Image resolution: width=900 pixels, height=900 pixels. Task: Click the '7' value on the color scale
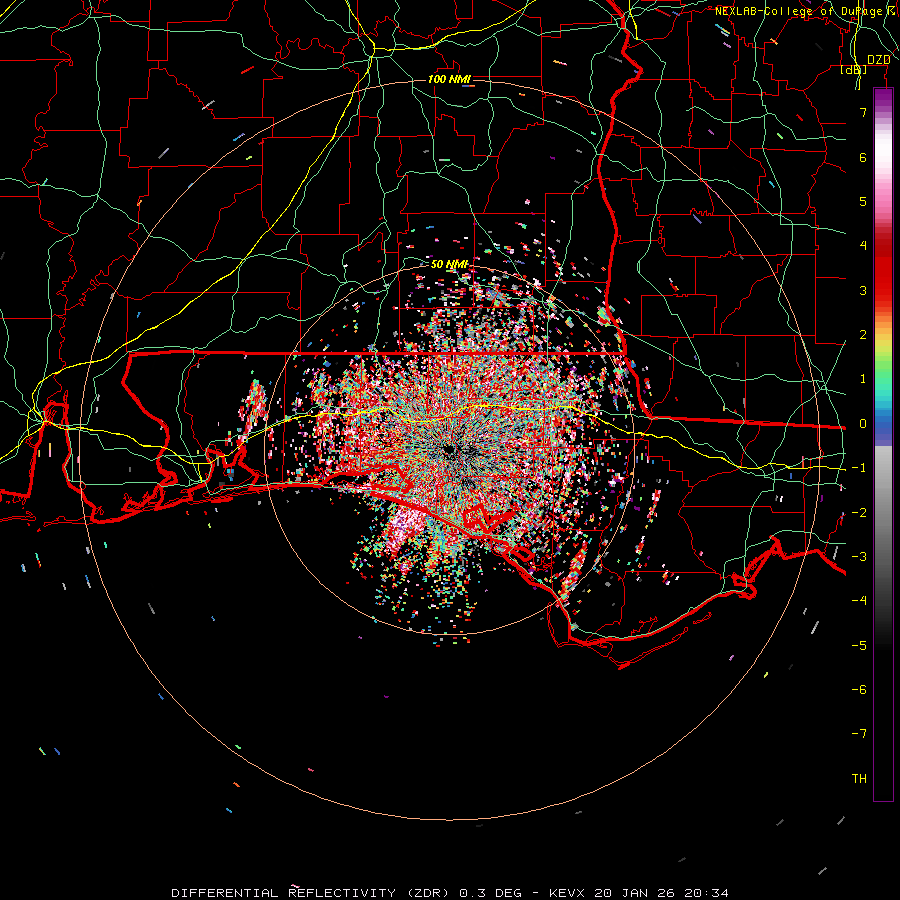pyautogui.click(x=863, y=112)
